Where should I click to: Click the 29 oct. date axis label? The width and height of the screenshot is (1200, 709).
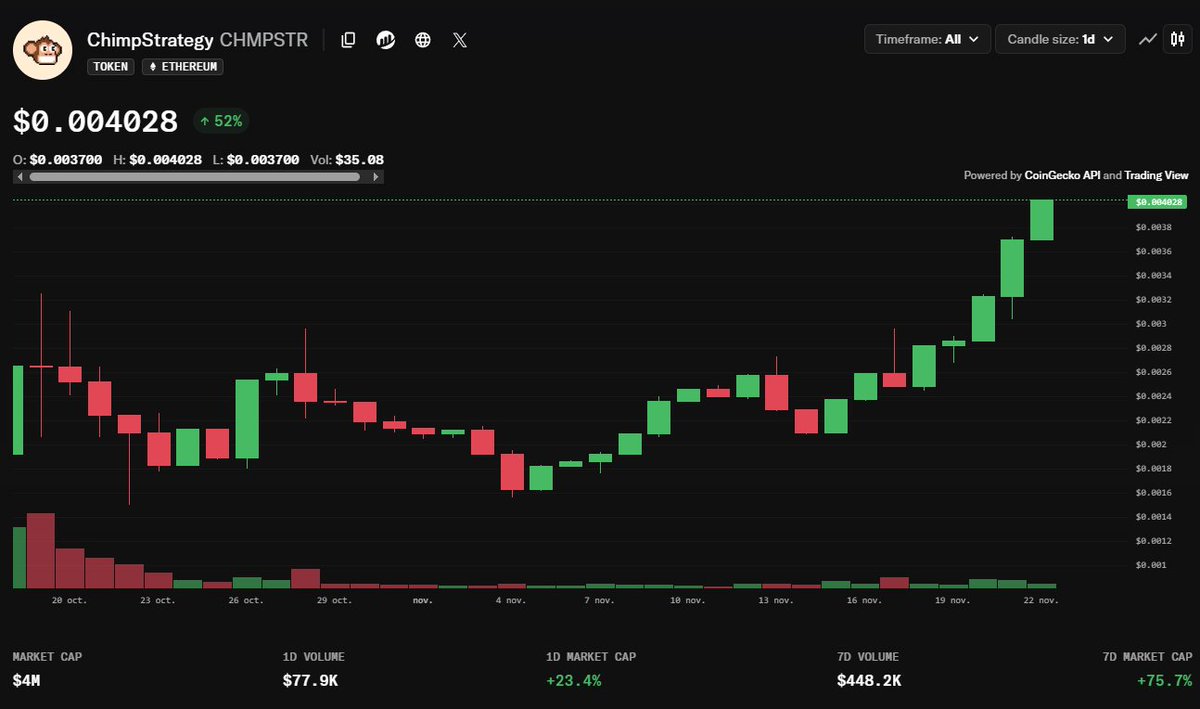[335, 600]
